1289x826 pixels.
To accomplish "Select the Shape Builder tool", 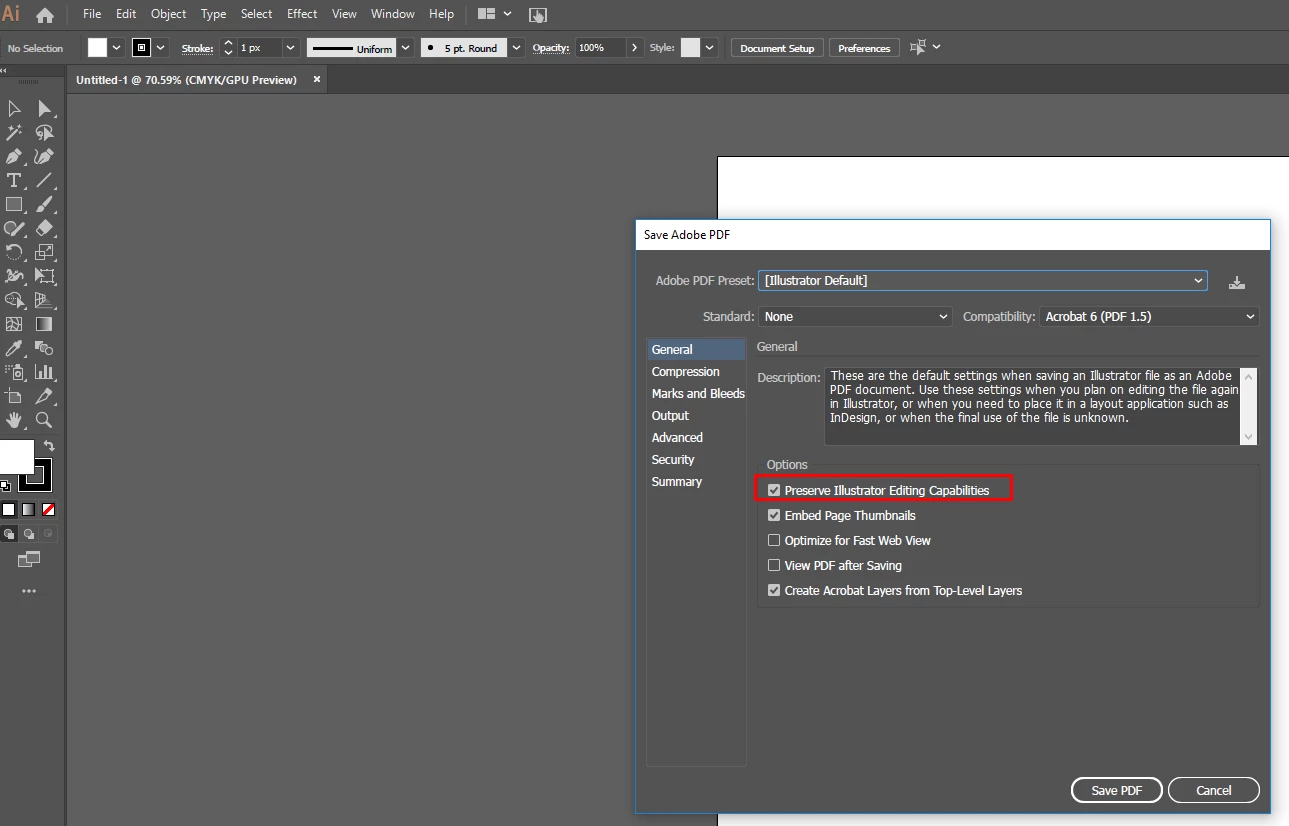I will coord(14,300).
